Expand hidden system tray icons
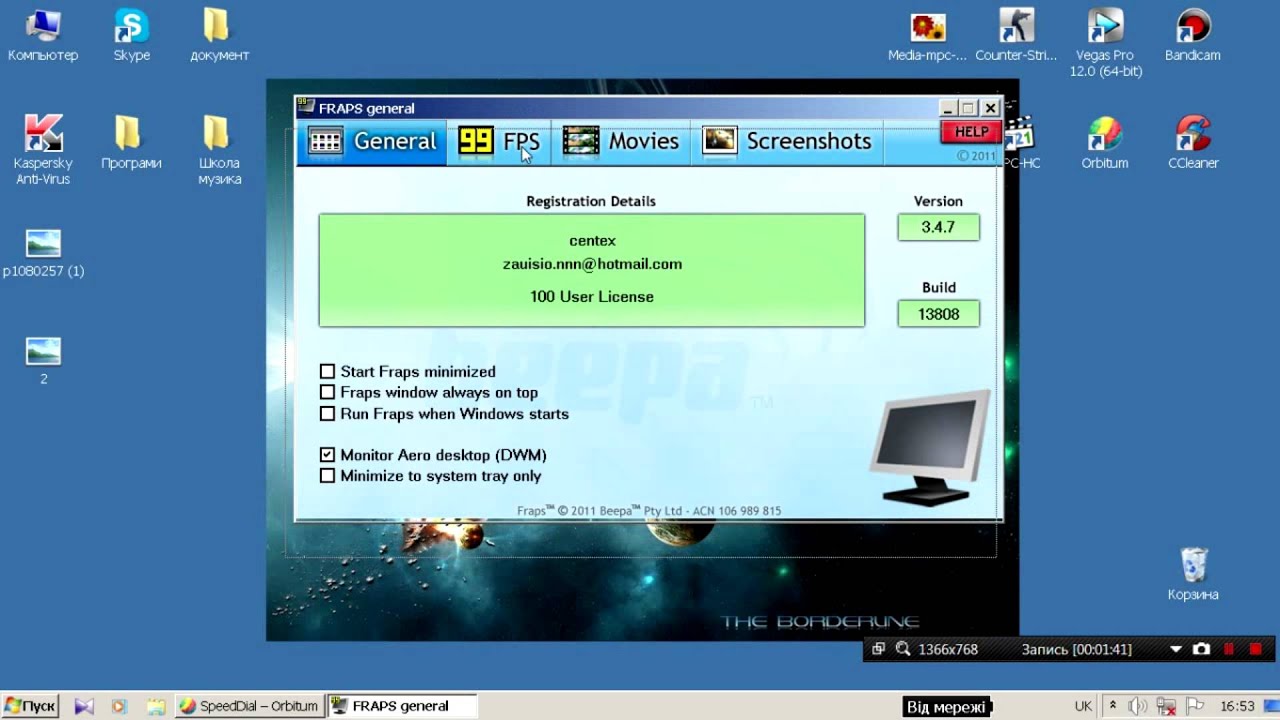 [1113, 706]
